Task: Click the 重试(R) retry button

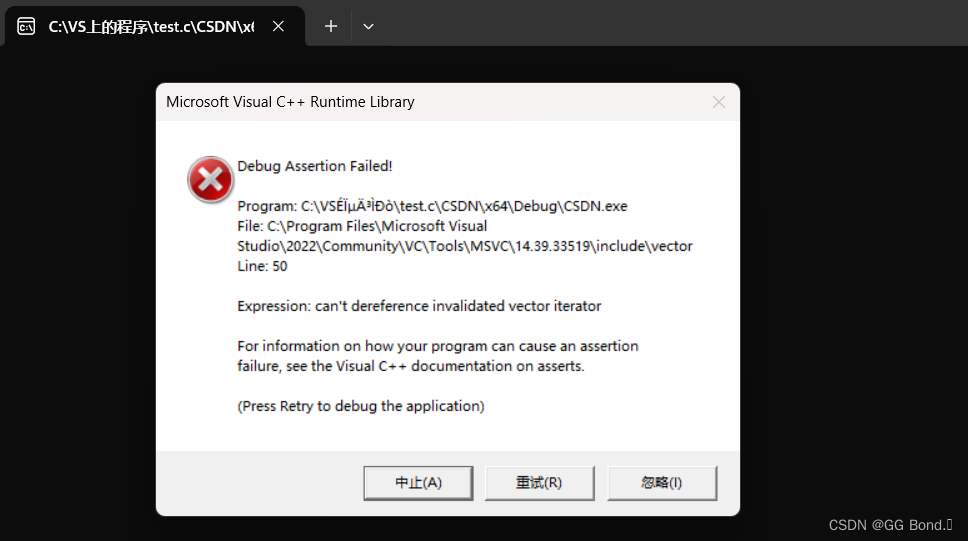Action: click(x=540, y=483)
